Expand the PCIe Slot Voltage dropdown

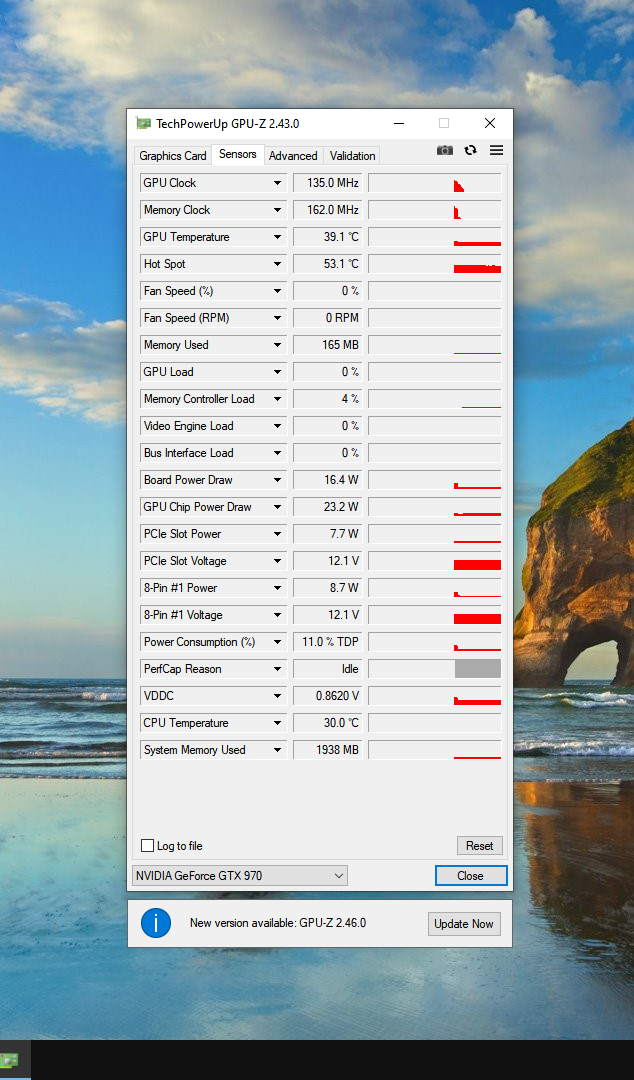coord(277,561)
